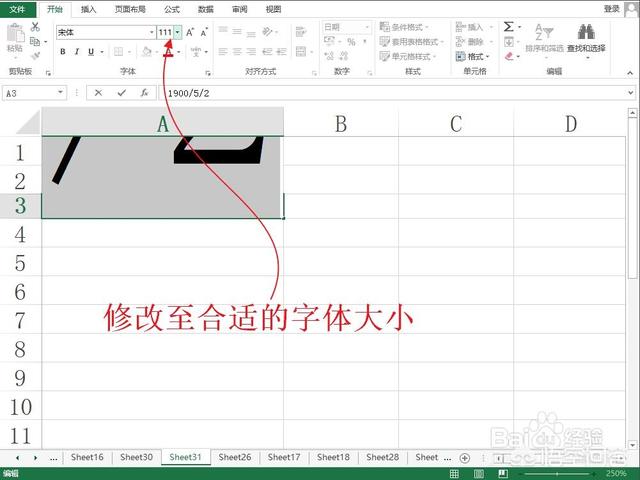Click the New Sheet plus icon
This screenshot has height=480, width=640.
click(x=464, y=458)
